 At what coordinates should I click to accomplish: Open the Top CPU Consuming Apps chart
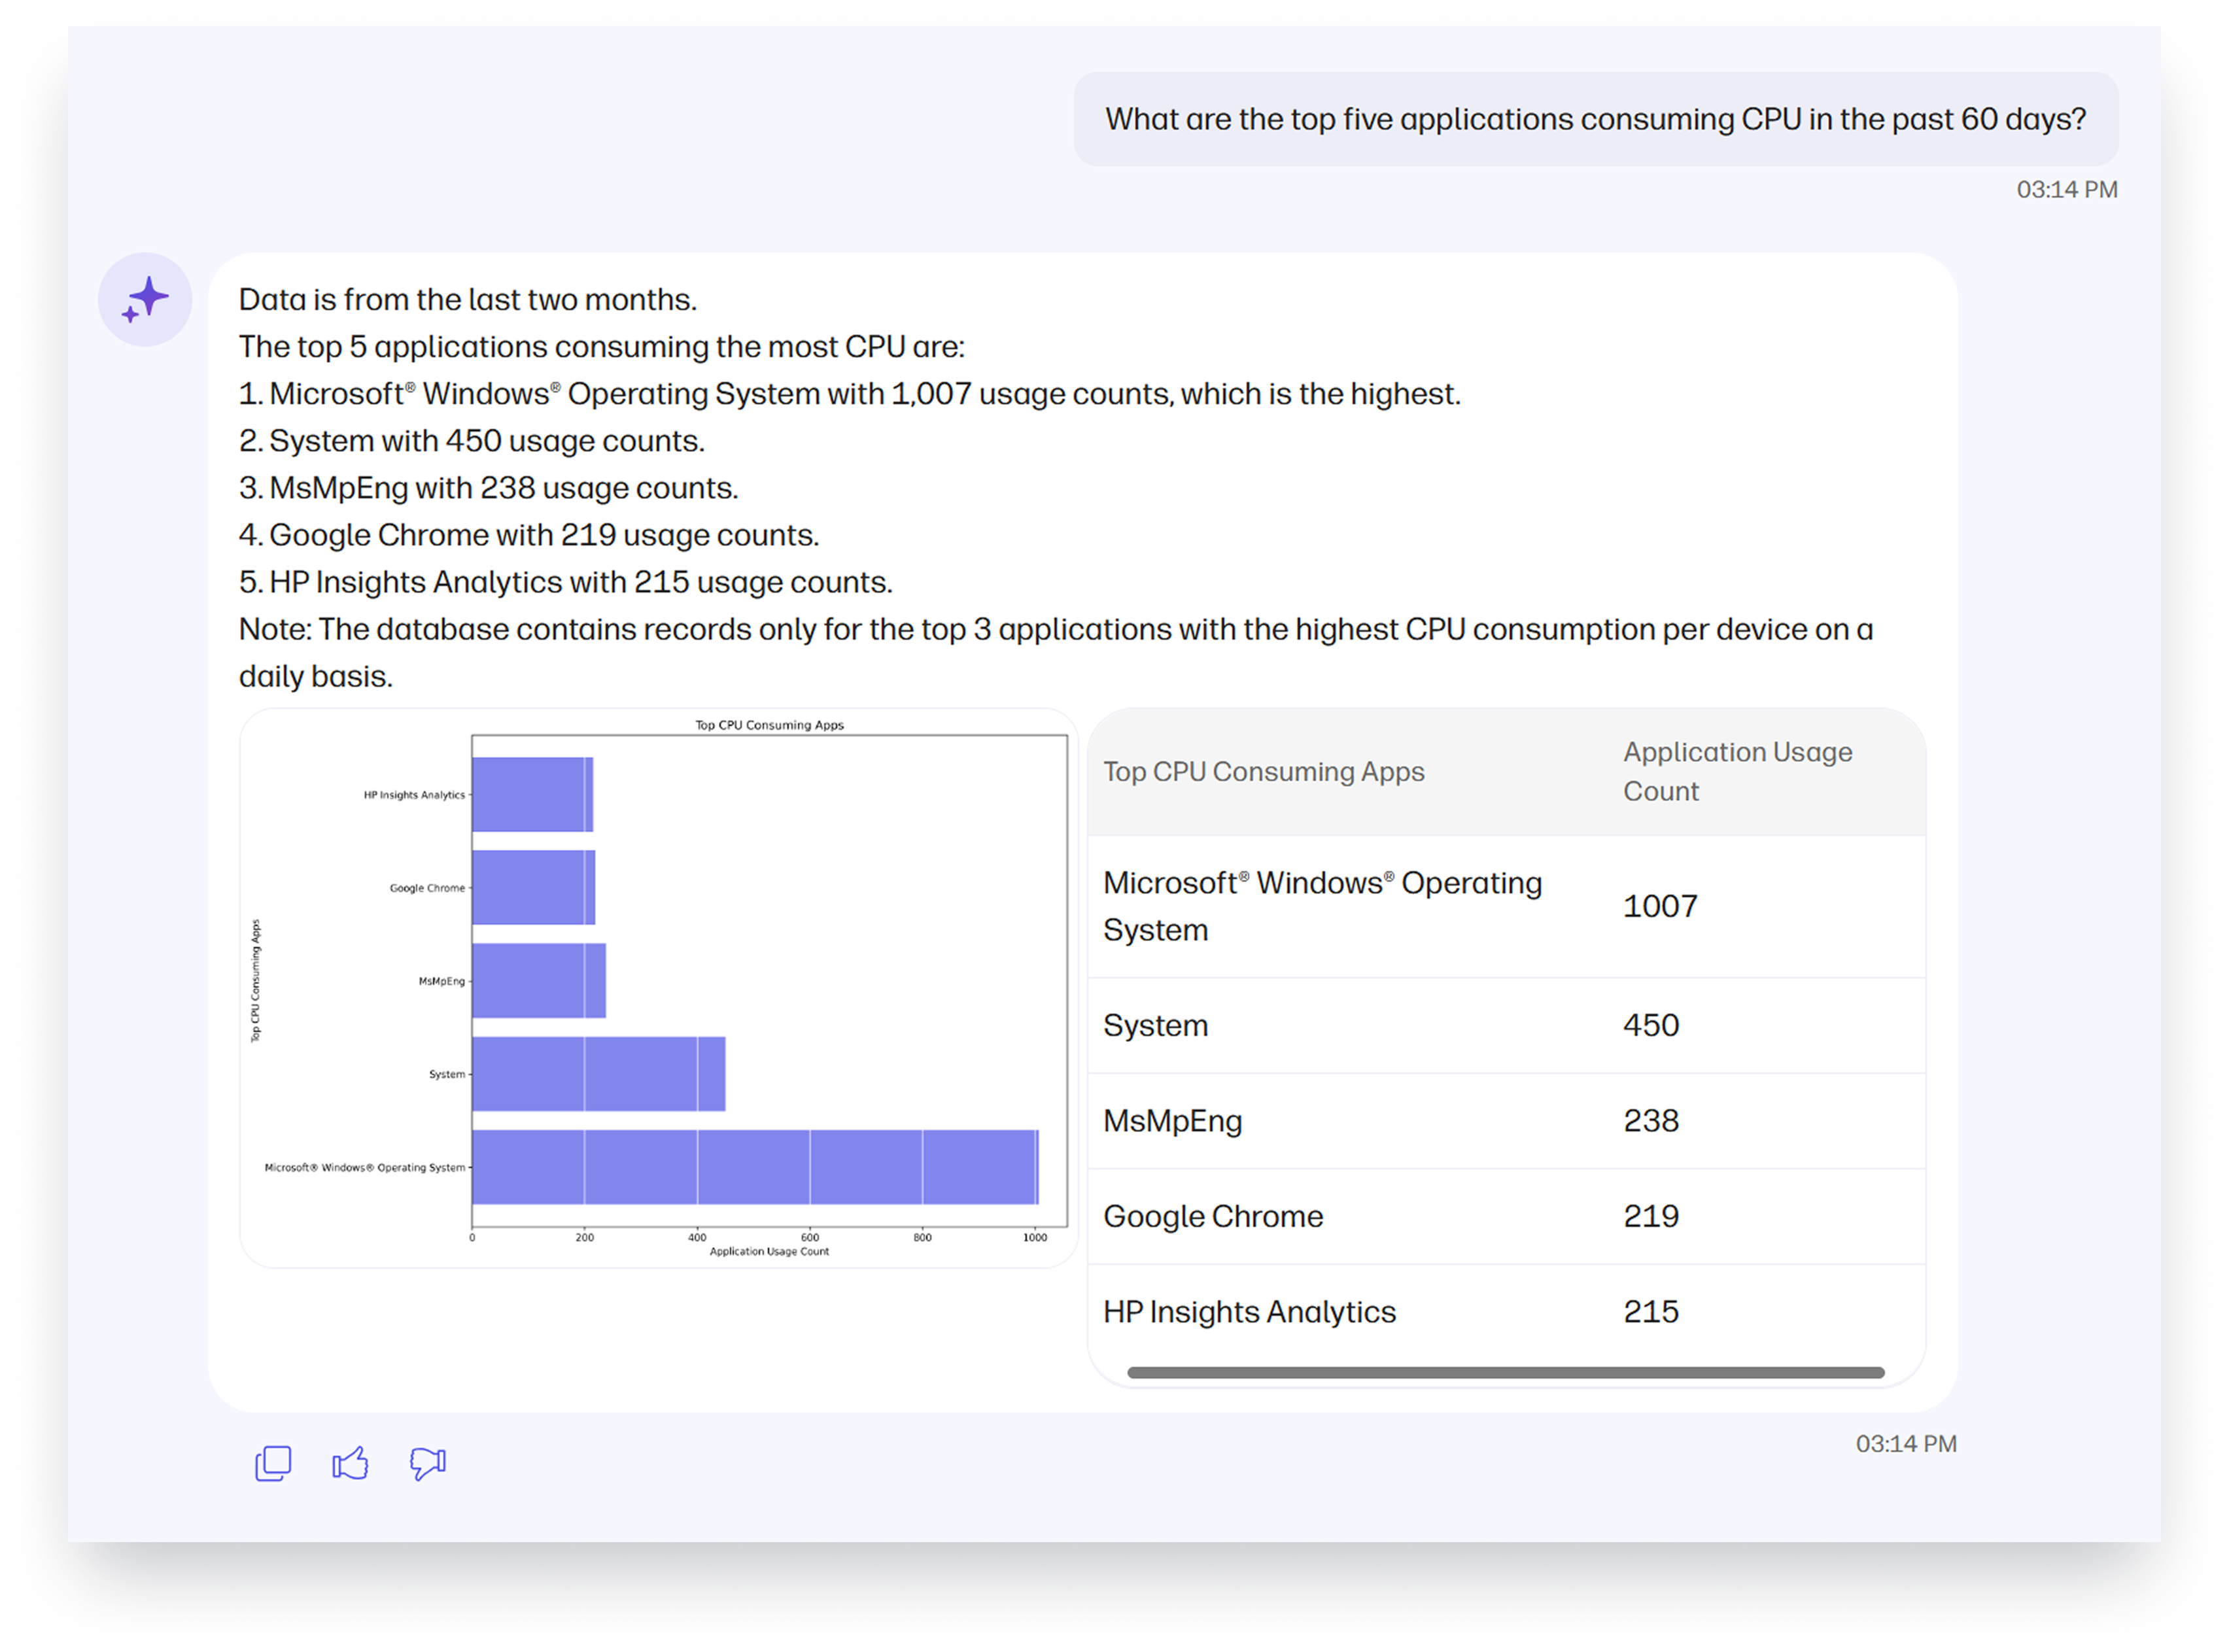[659, 989]
